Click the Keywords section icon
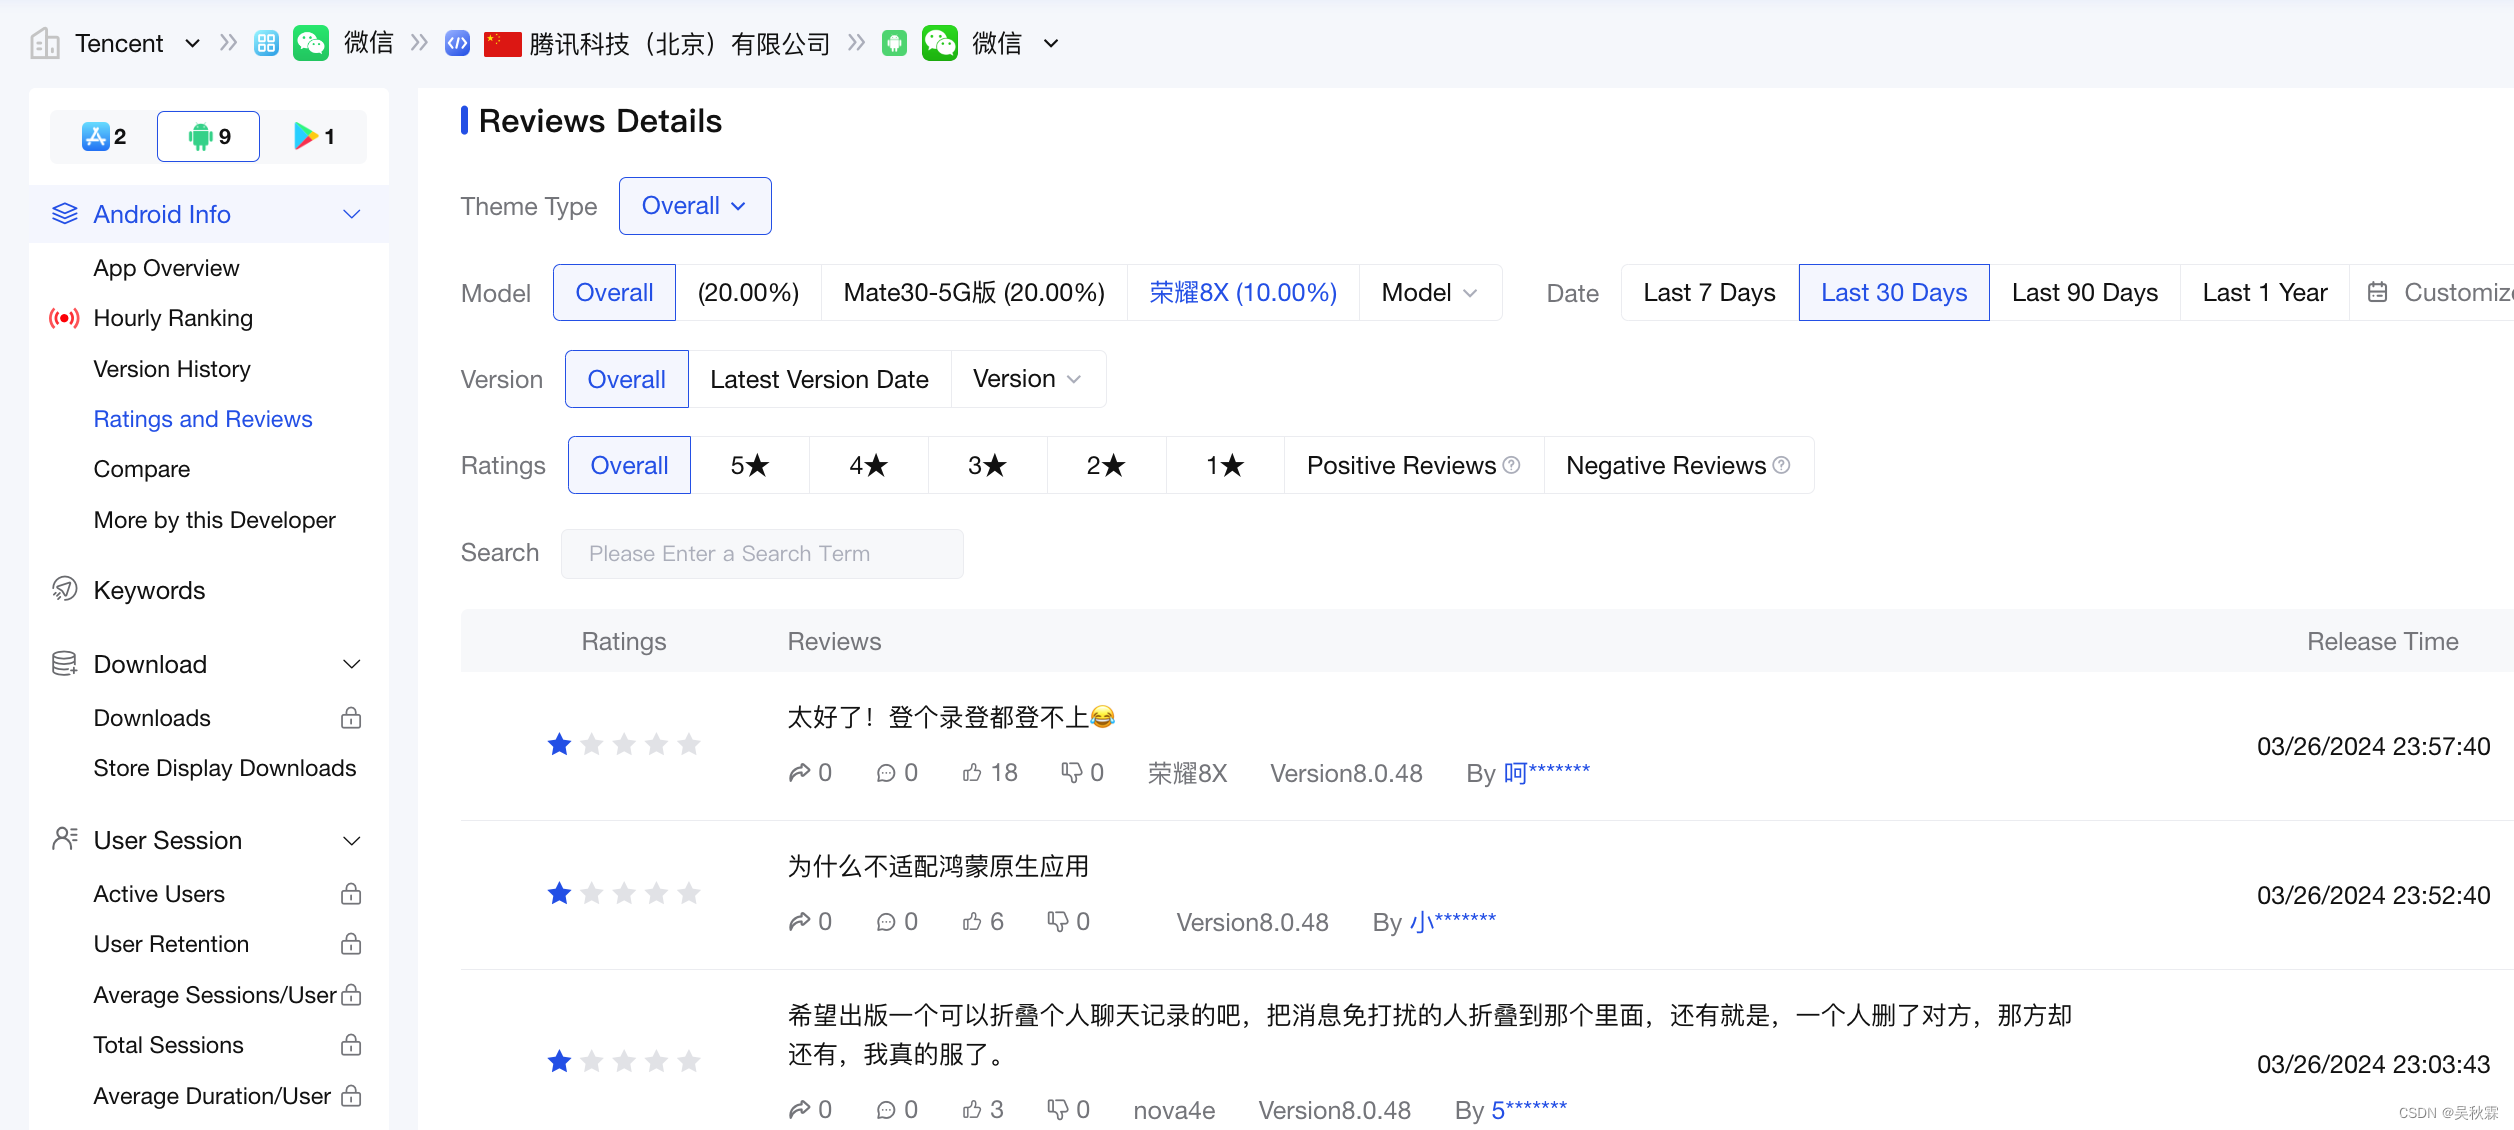 pyautogui.click(x=63, y=590)
